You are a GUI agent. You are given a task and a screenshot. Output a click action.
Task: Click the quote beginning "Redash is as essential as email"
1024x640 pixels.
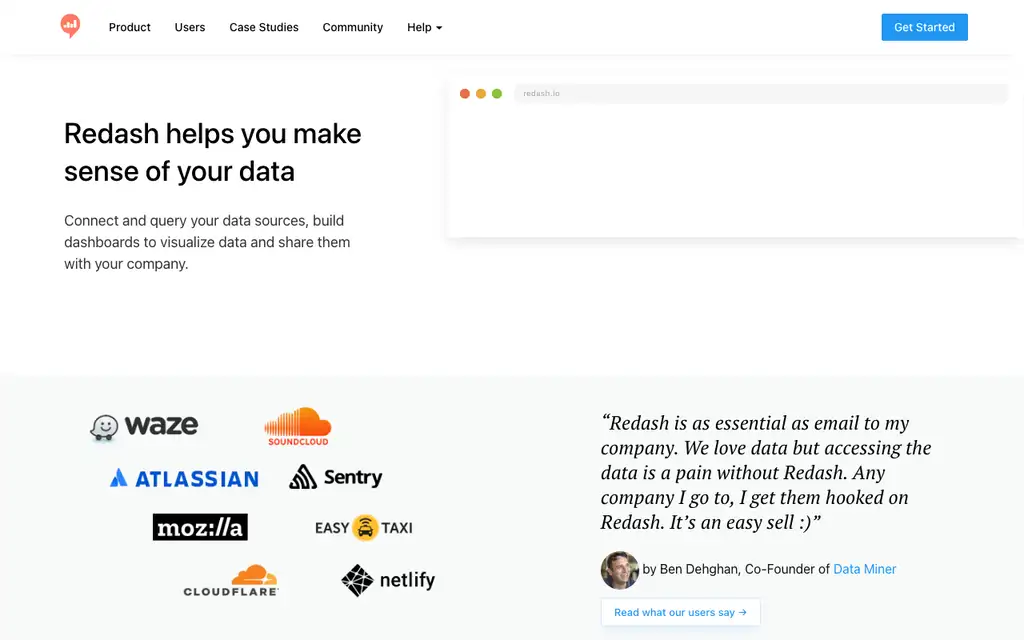[x=766, y=472]
